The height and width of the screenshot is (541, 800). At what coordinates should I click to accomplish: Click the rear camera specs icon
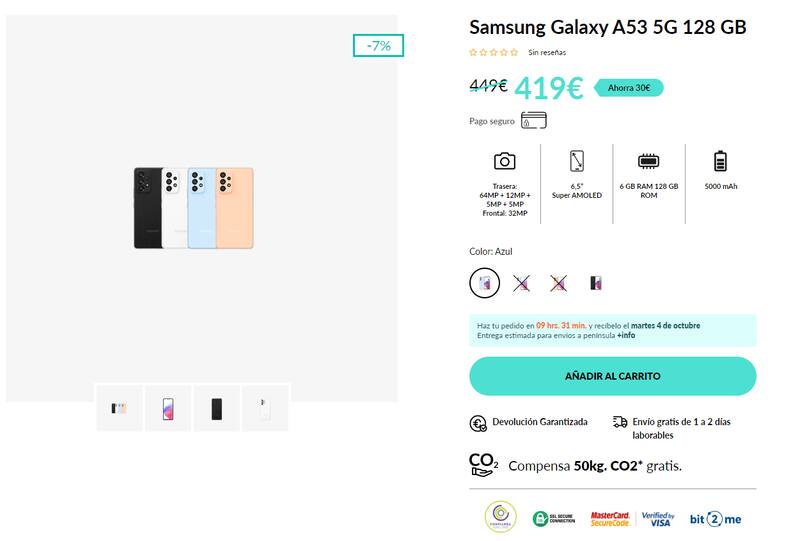click(x=505, y=161)
